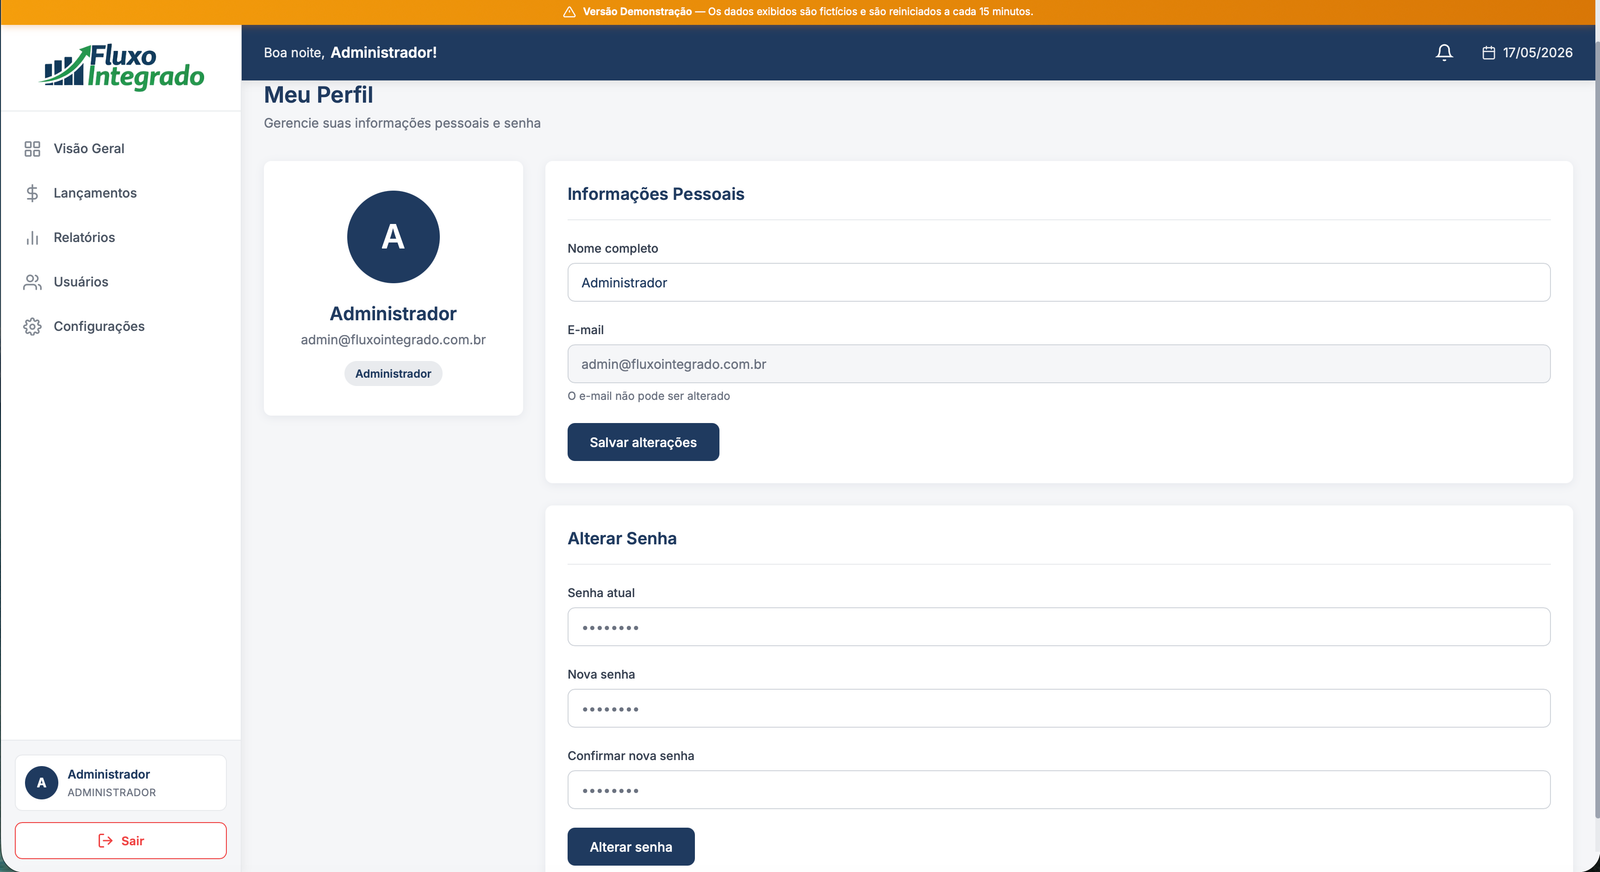Click the Fluxo Integrado logo
This screenshot has width=1600, height=872.
tap(122, 67)
